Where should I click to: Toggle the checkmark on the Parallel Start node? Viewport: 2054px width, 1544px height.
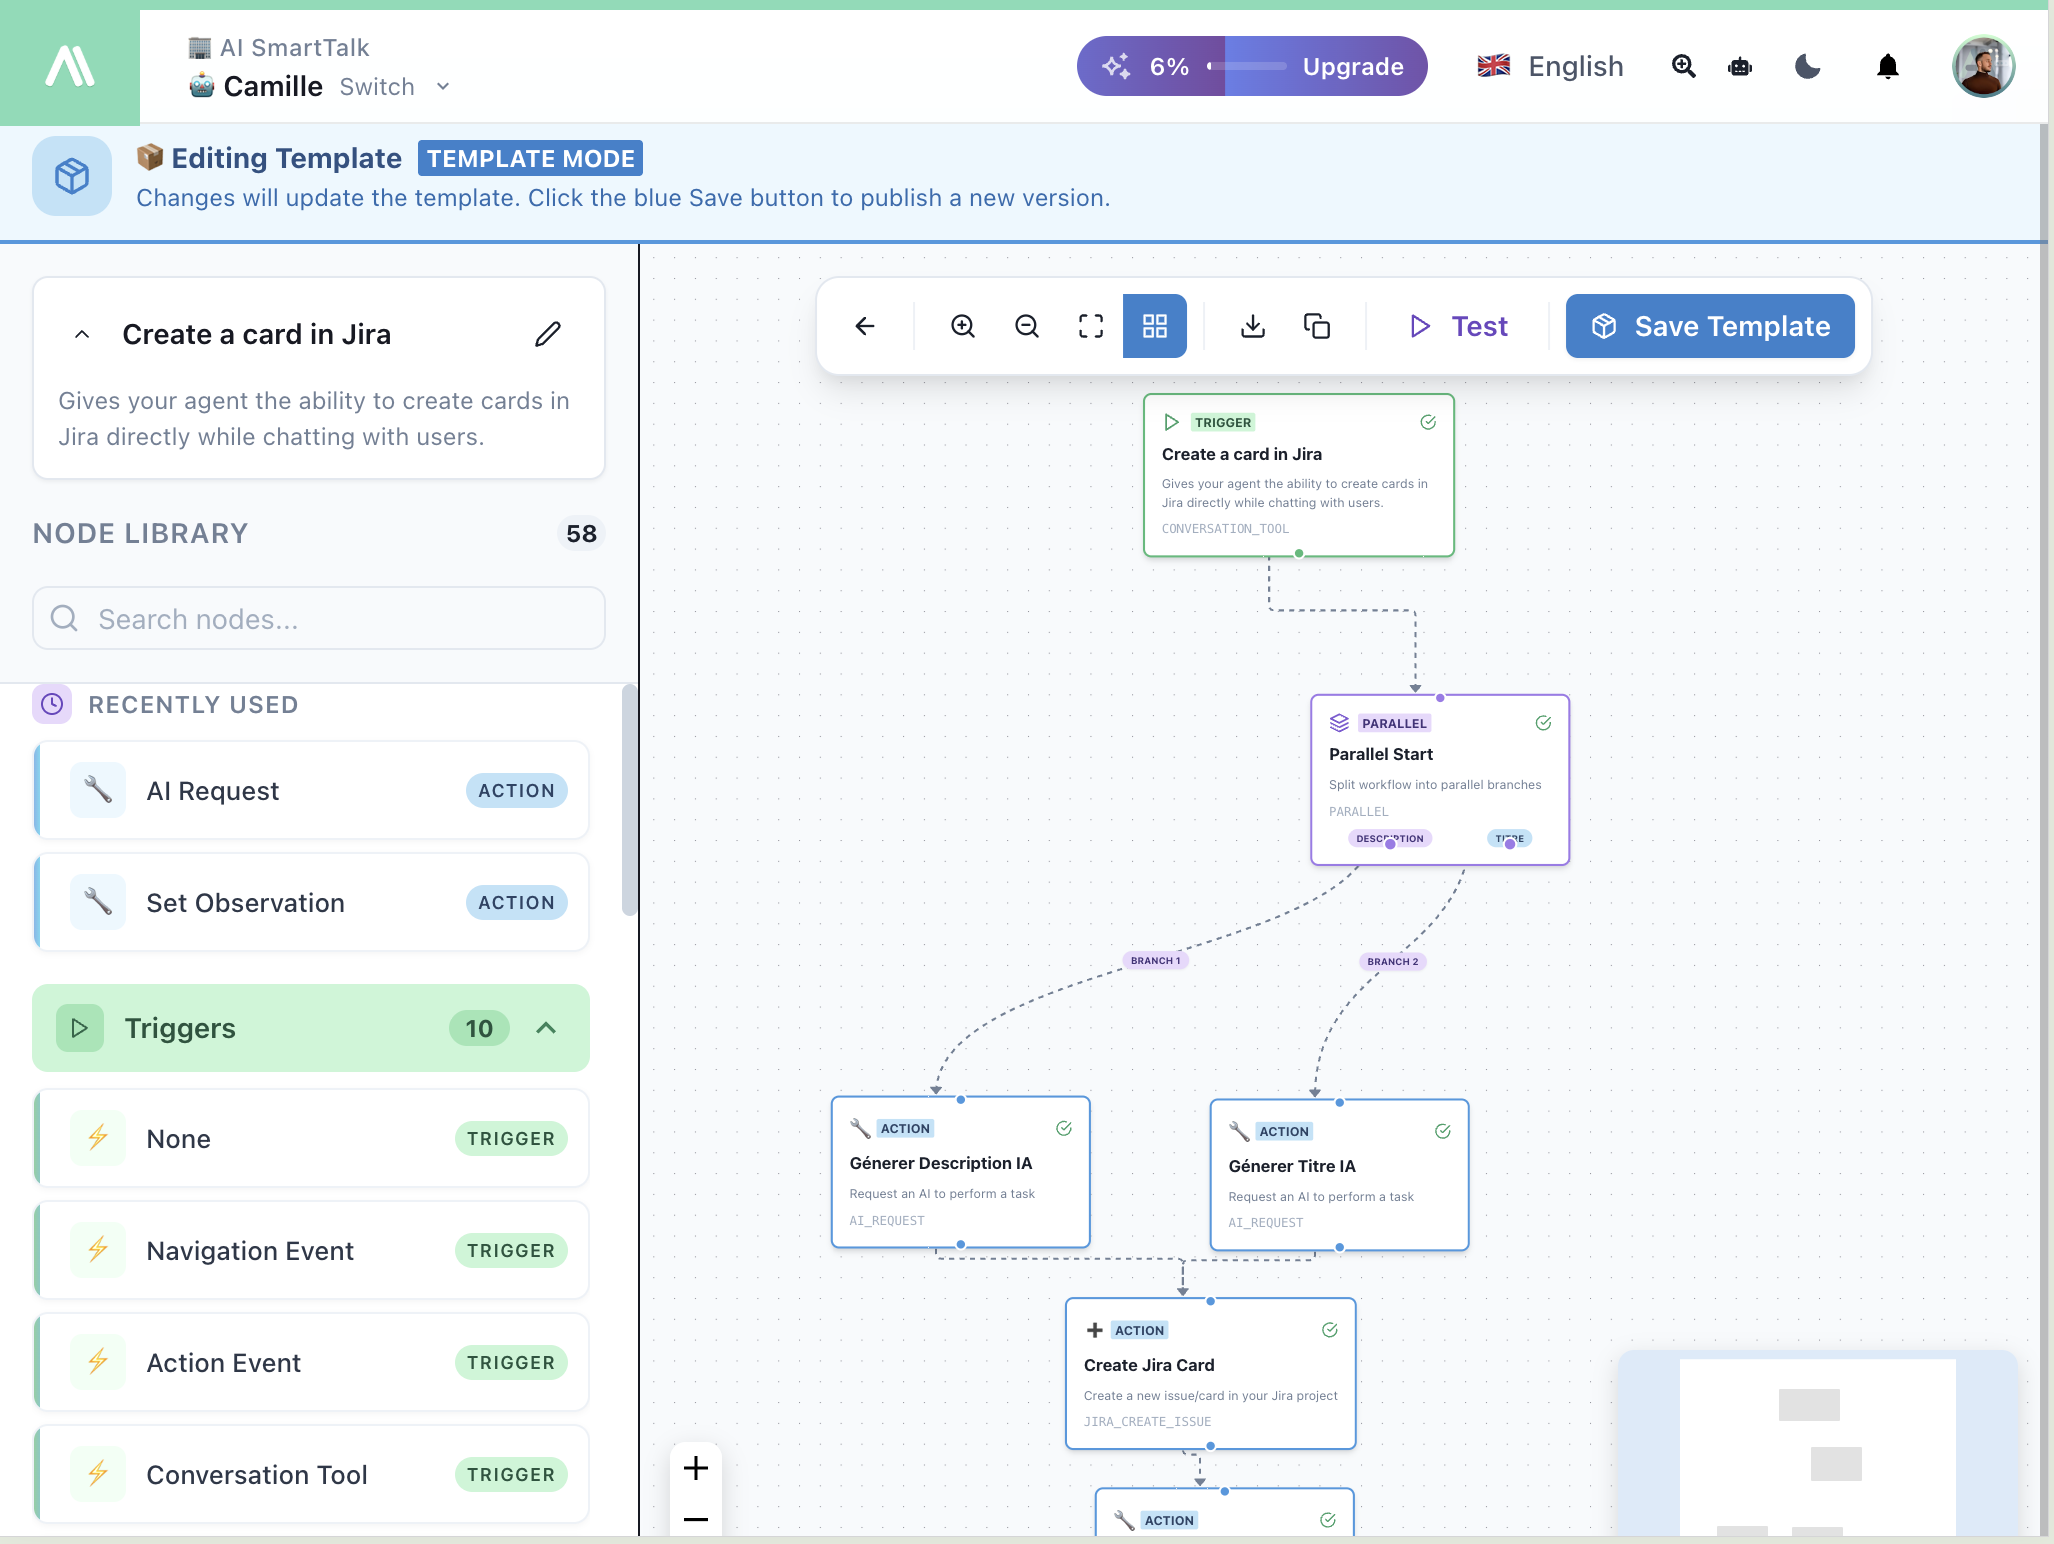click(x=1543, y=722)
